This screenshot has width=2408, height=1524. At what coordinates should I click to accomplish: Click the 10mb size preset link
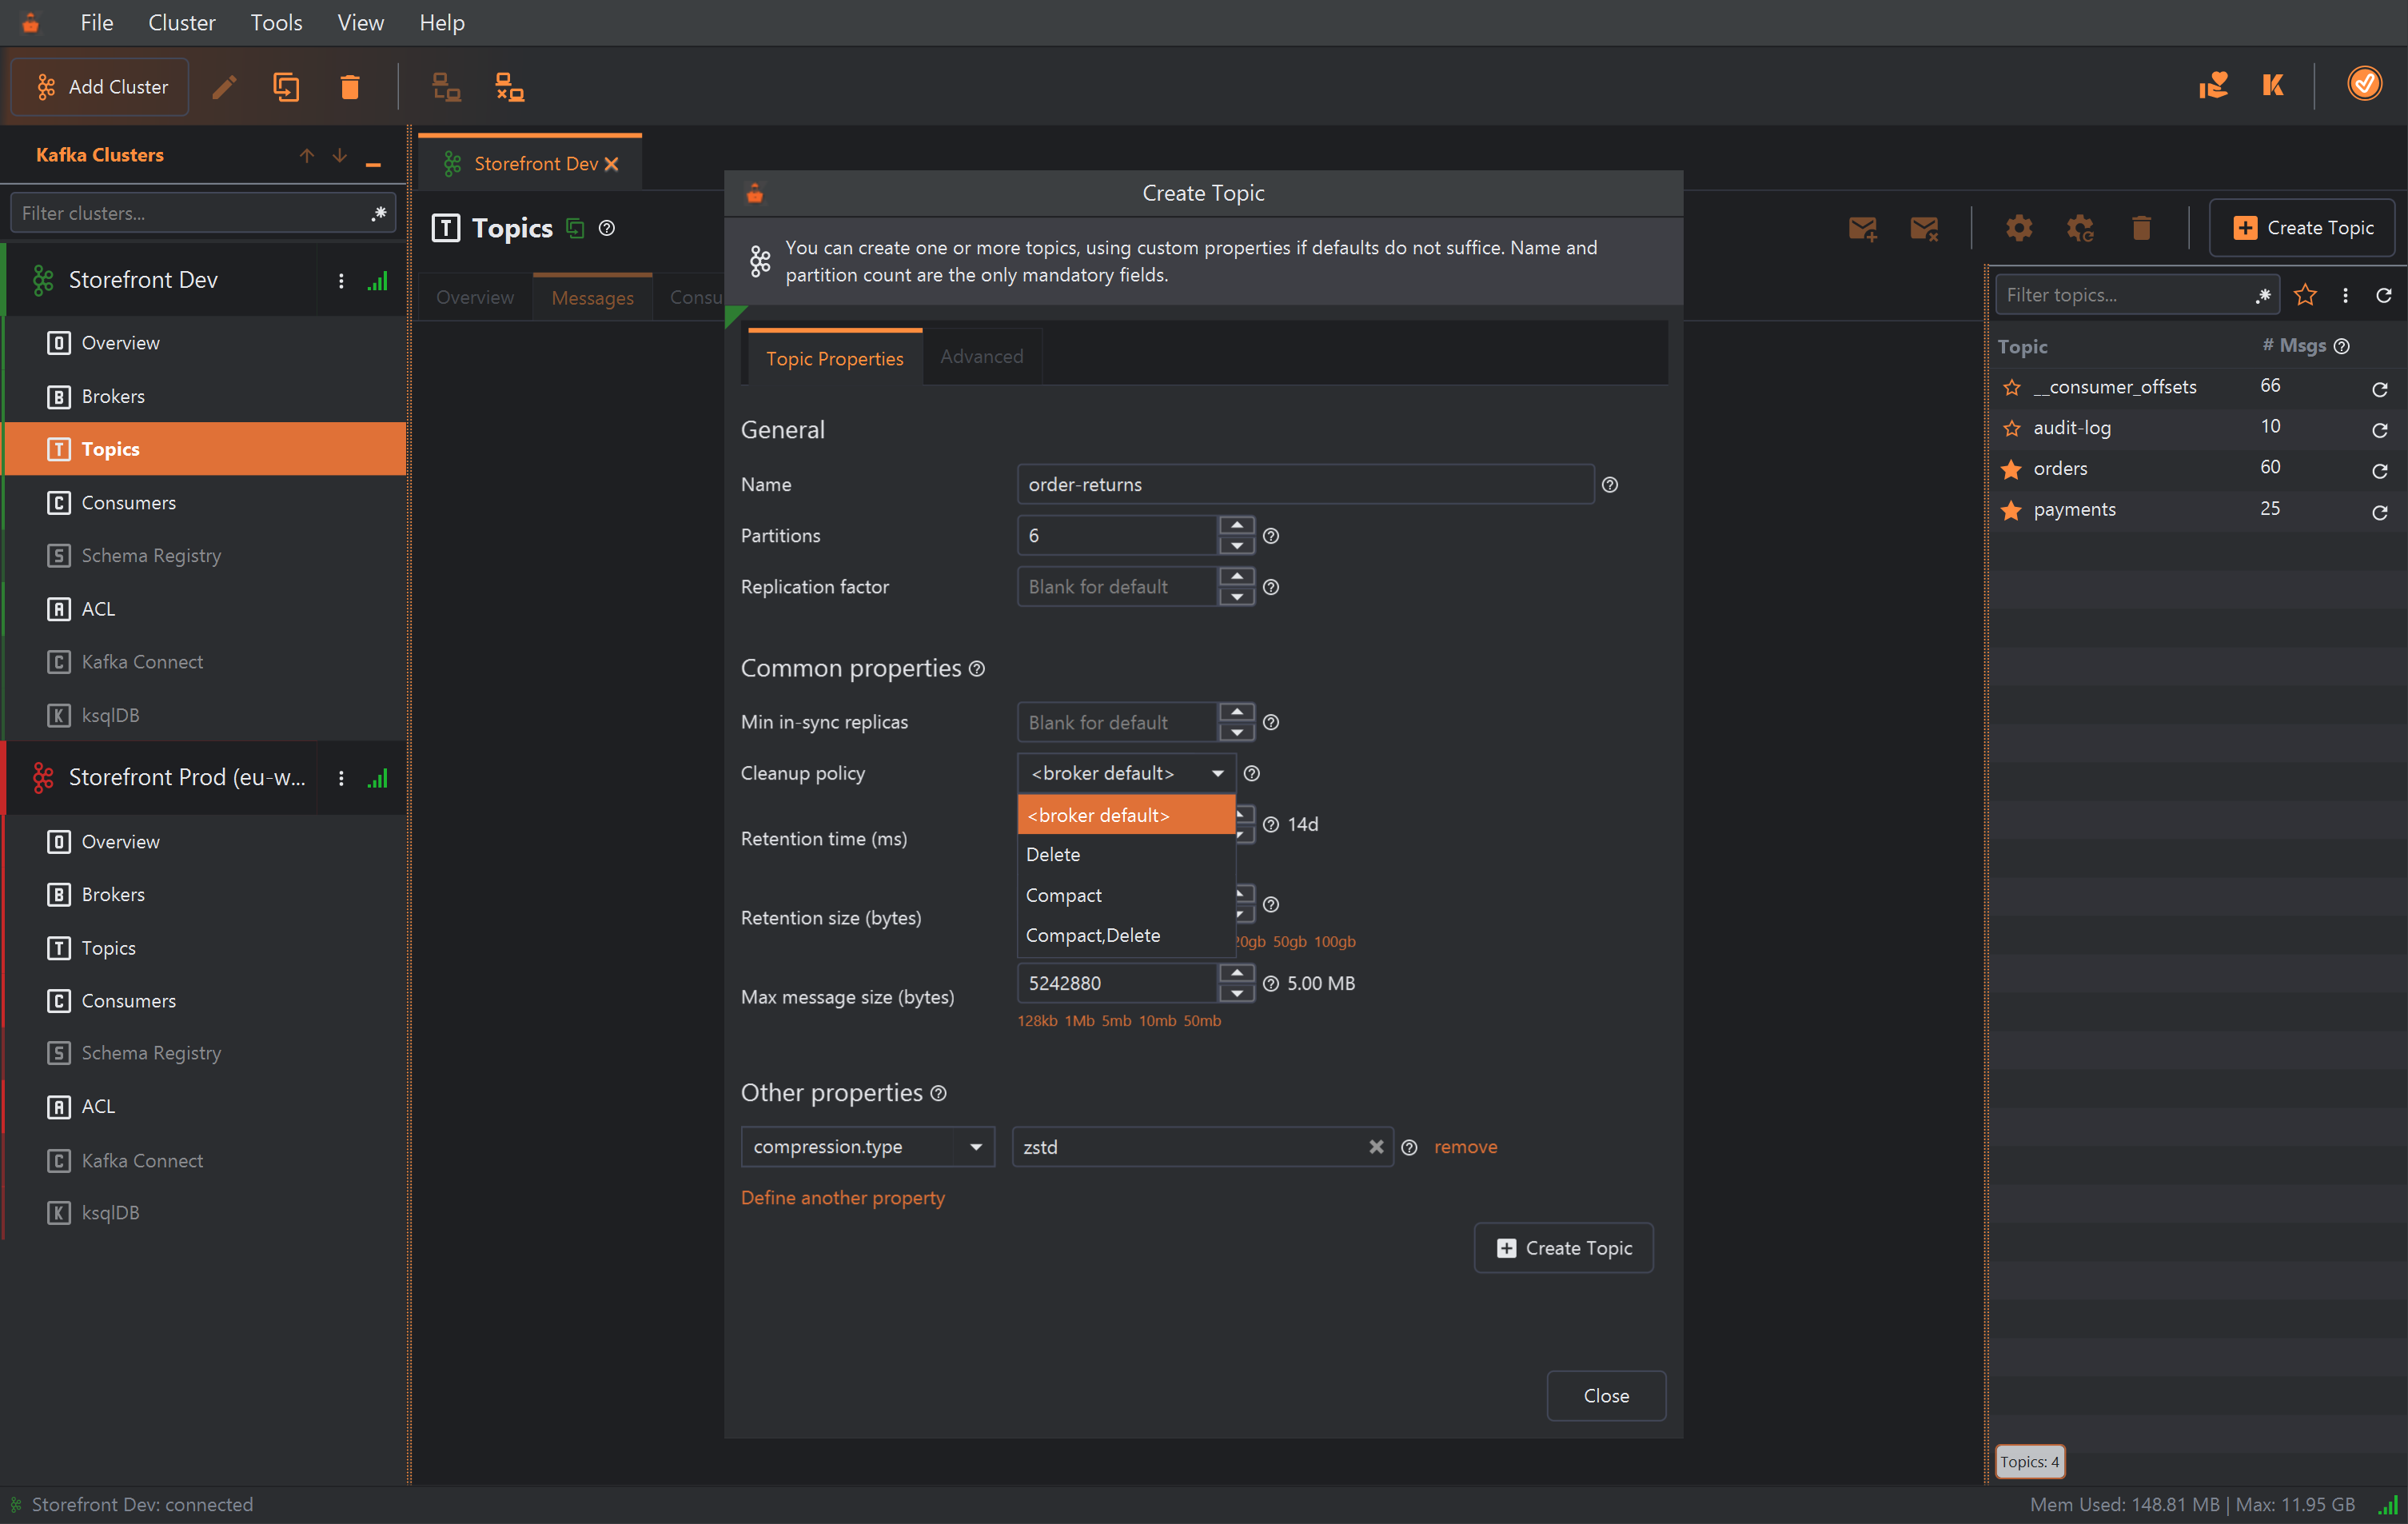click(1157, 1021)
